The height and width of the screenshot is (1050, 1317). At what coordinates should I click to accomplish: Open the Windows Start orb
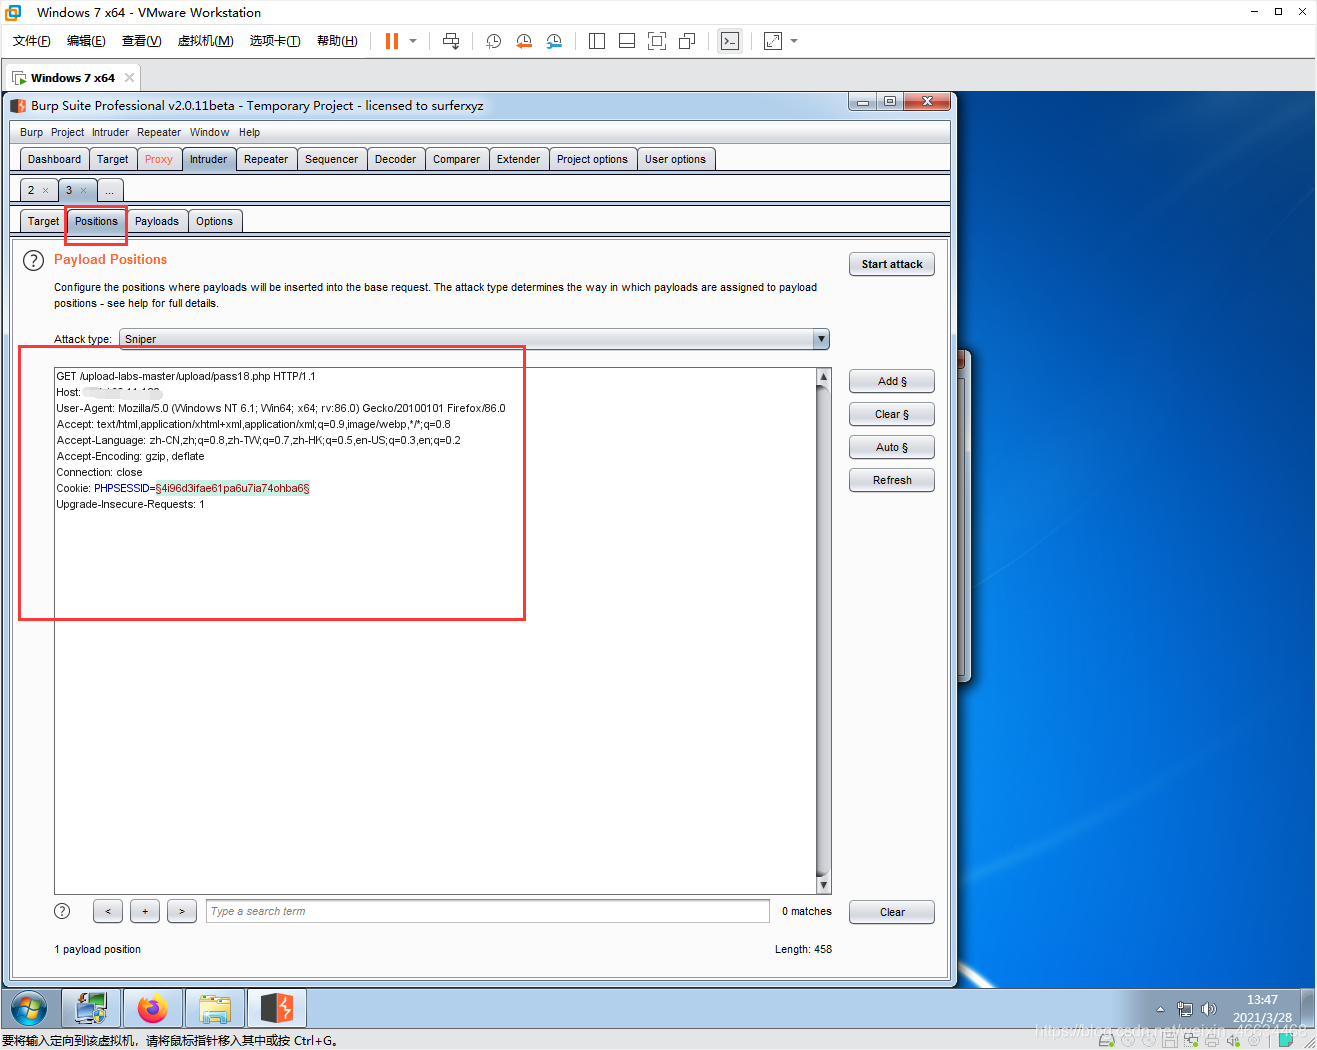click(29, 1009)
